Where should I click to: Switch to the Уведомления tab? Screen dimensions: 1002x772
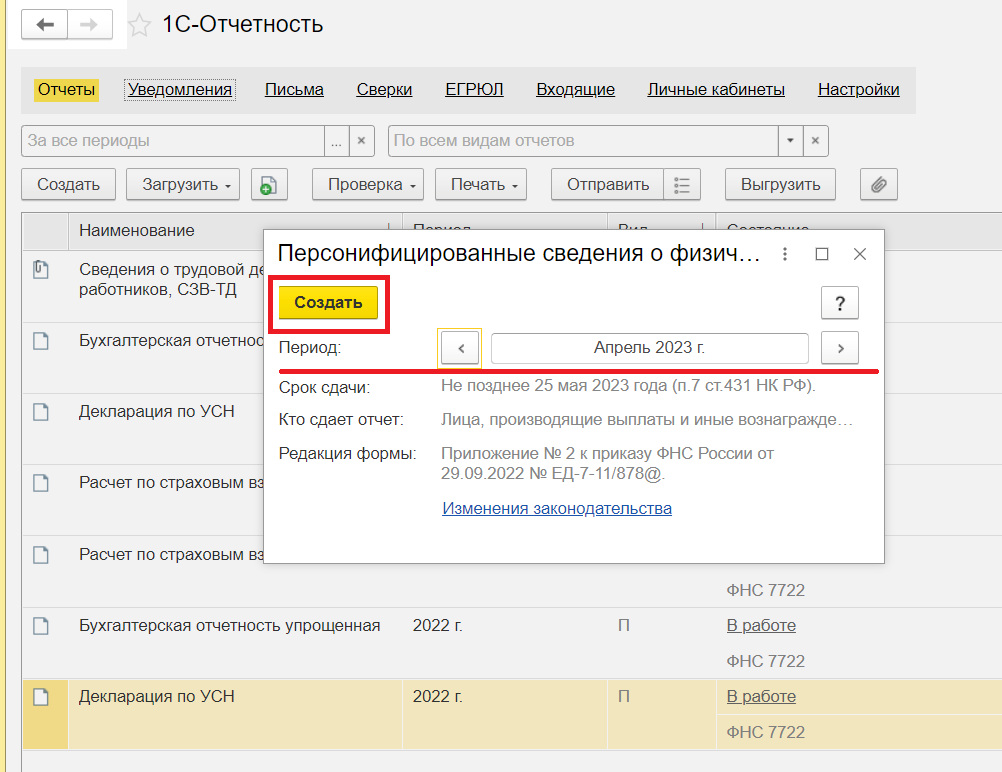point(179,89)
